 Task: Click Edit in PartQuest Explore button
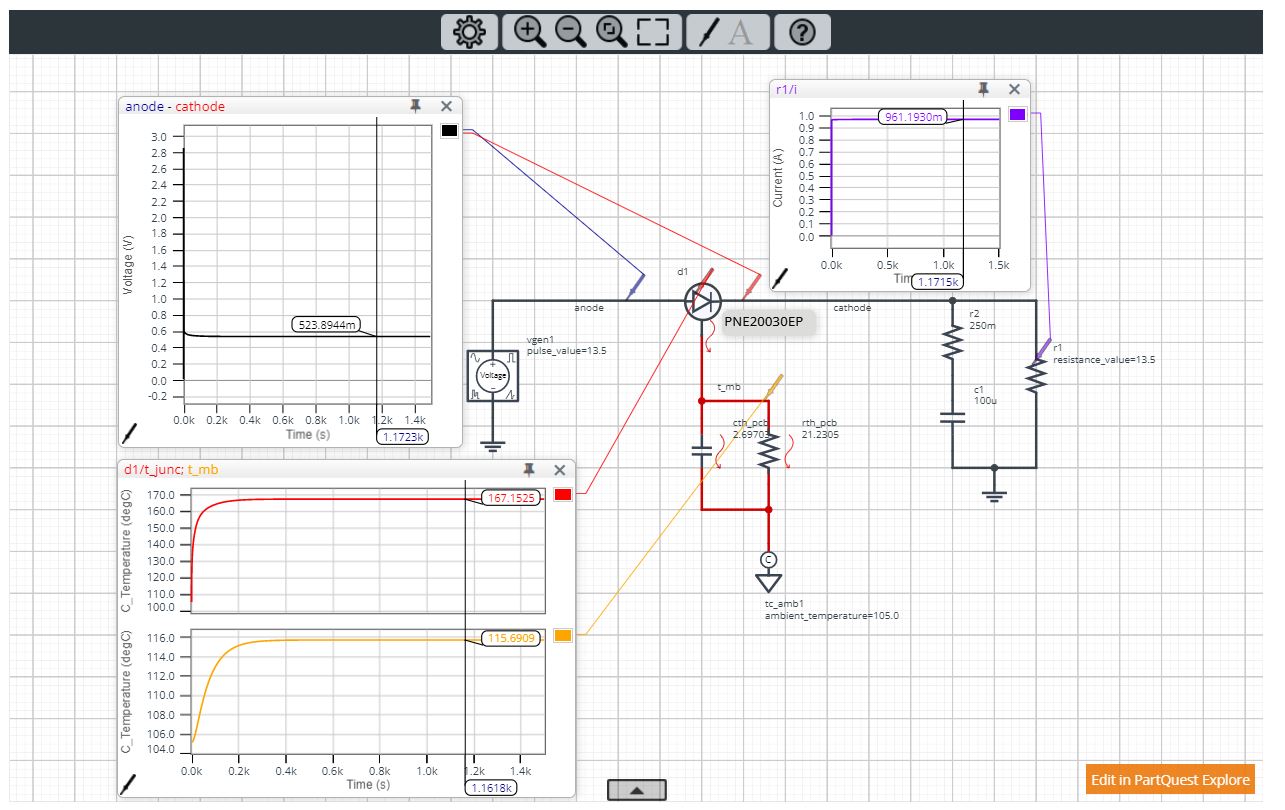click(x=1169, y=779)
